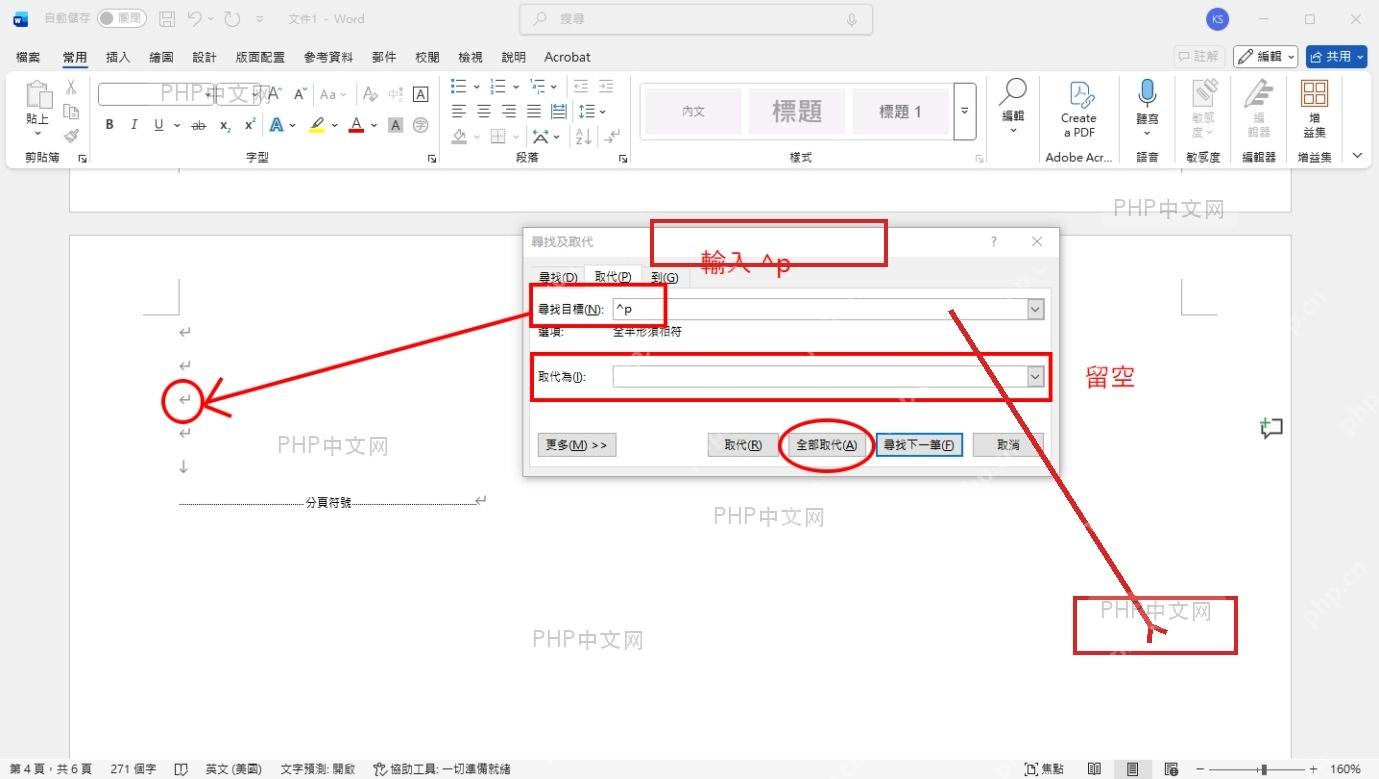Decrease paragraph indent

[x=581, y=86]
